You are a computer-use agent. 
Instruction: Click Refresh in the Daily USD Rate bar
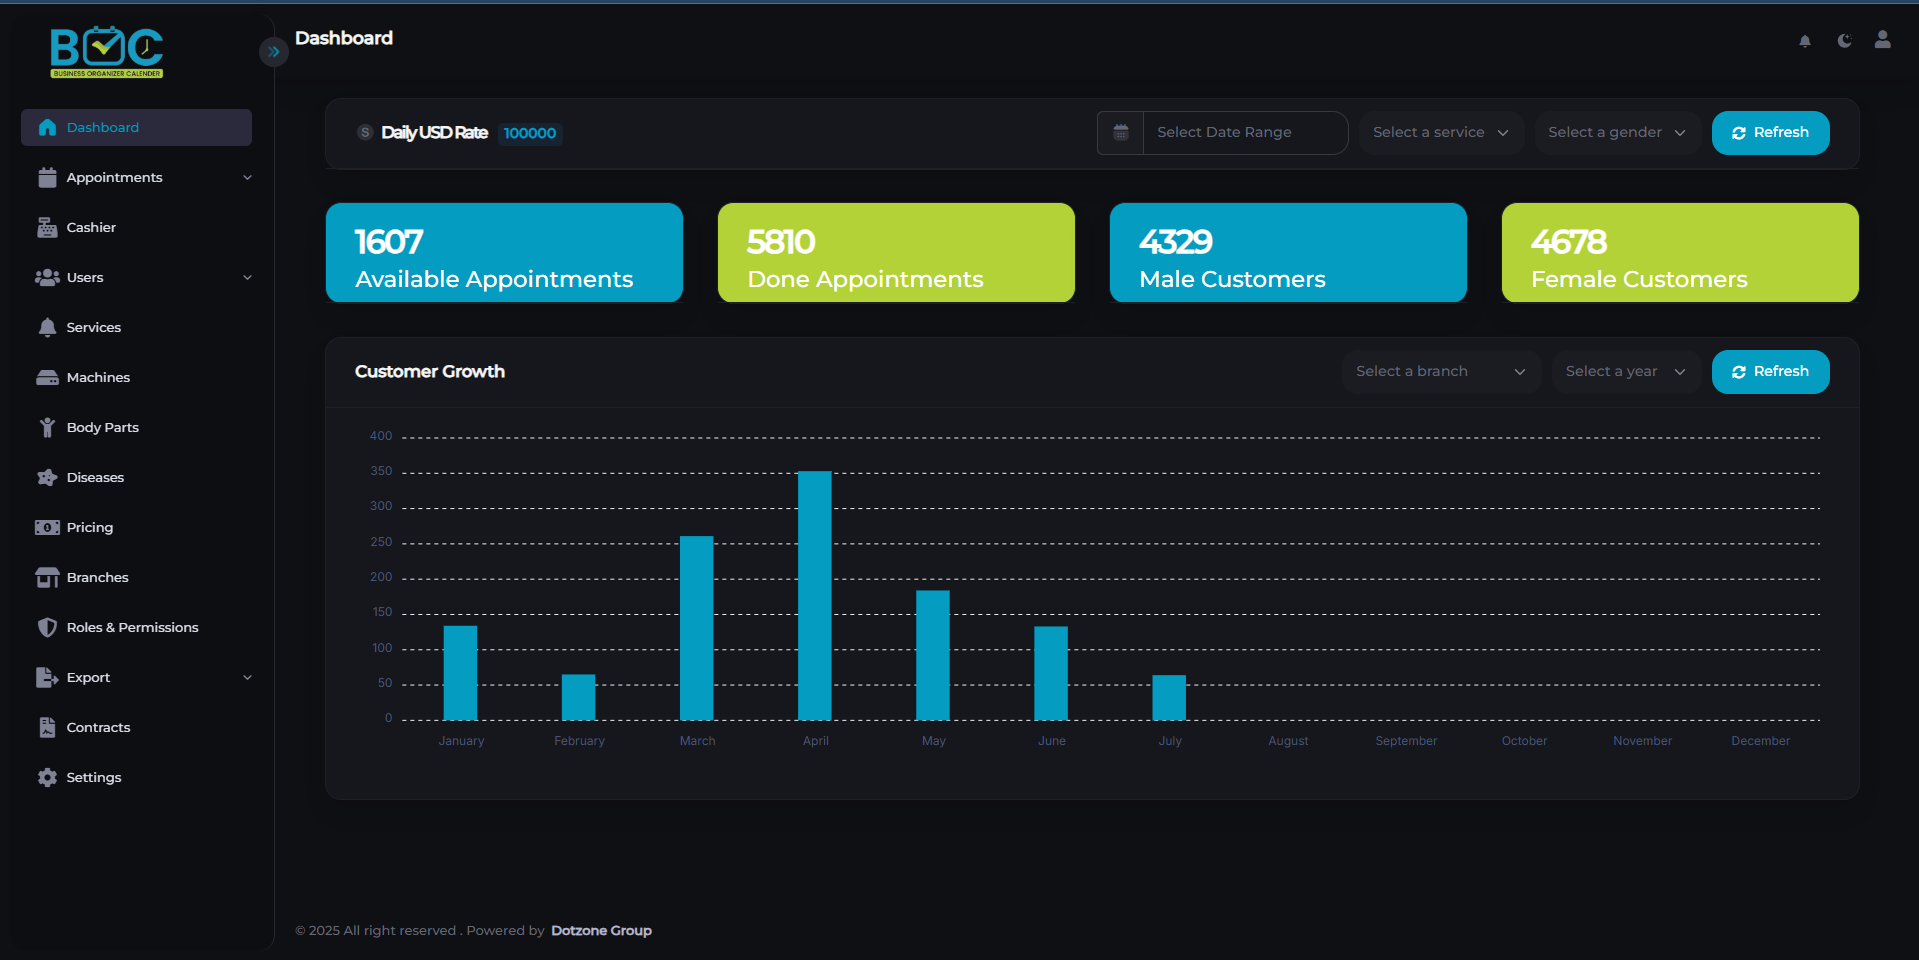[1770, 133]
